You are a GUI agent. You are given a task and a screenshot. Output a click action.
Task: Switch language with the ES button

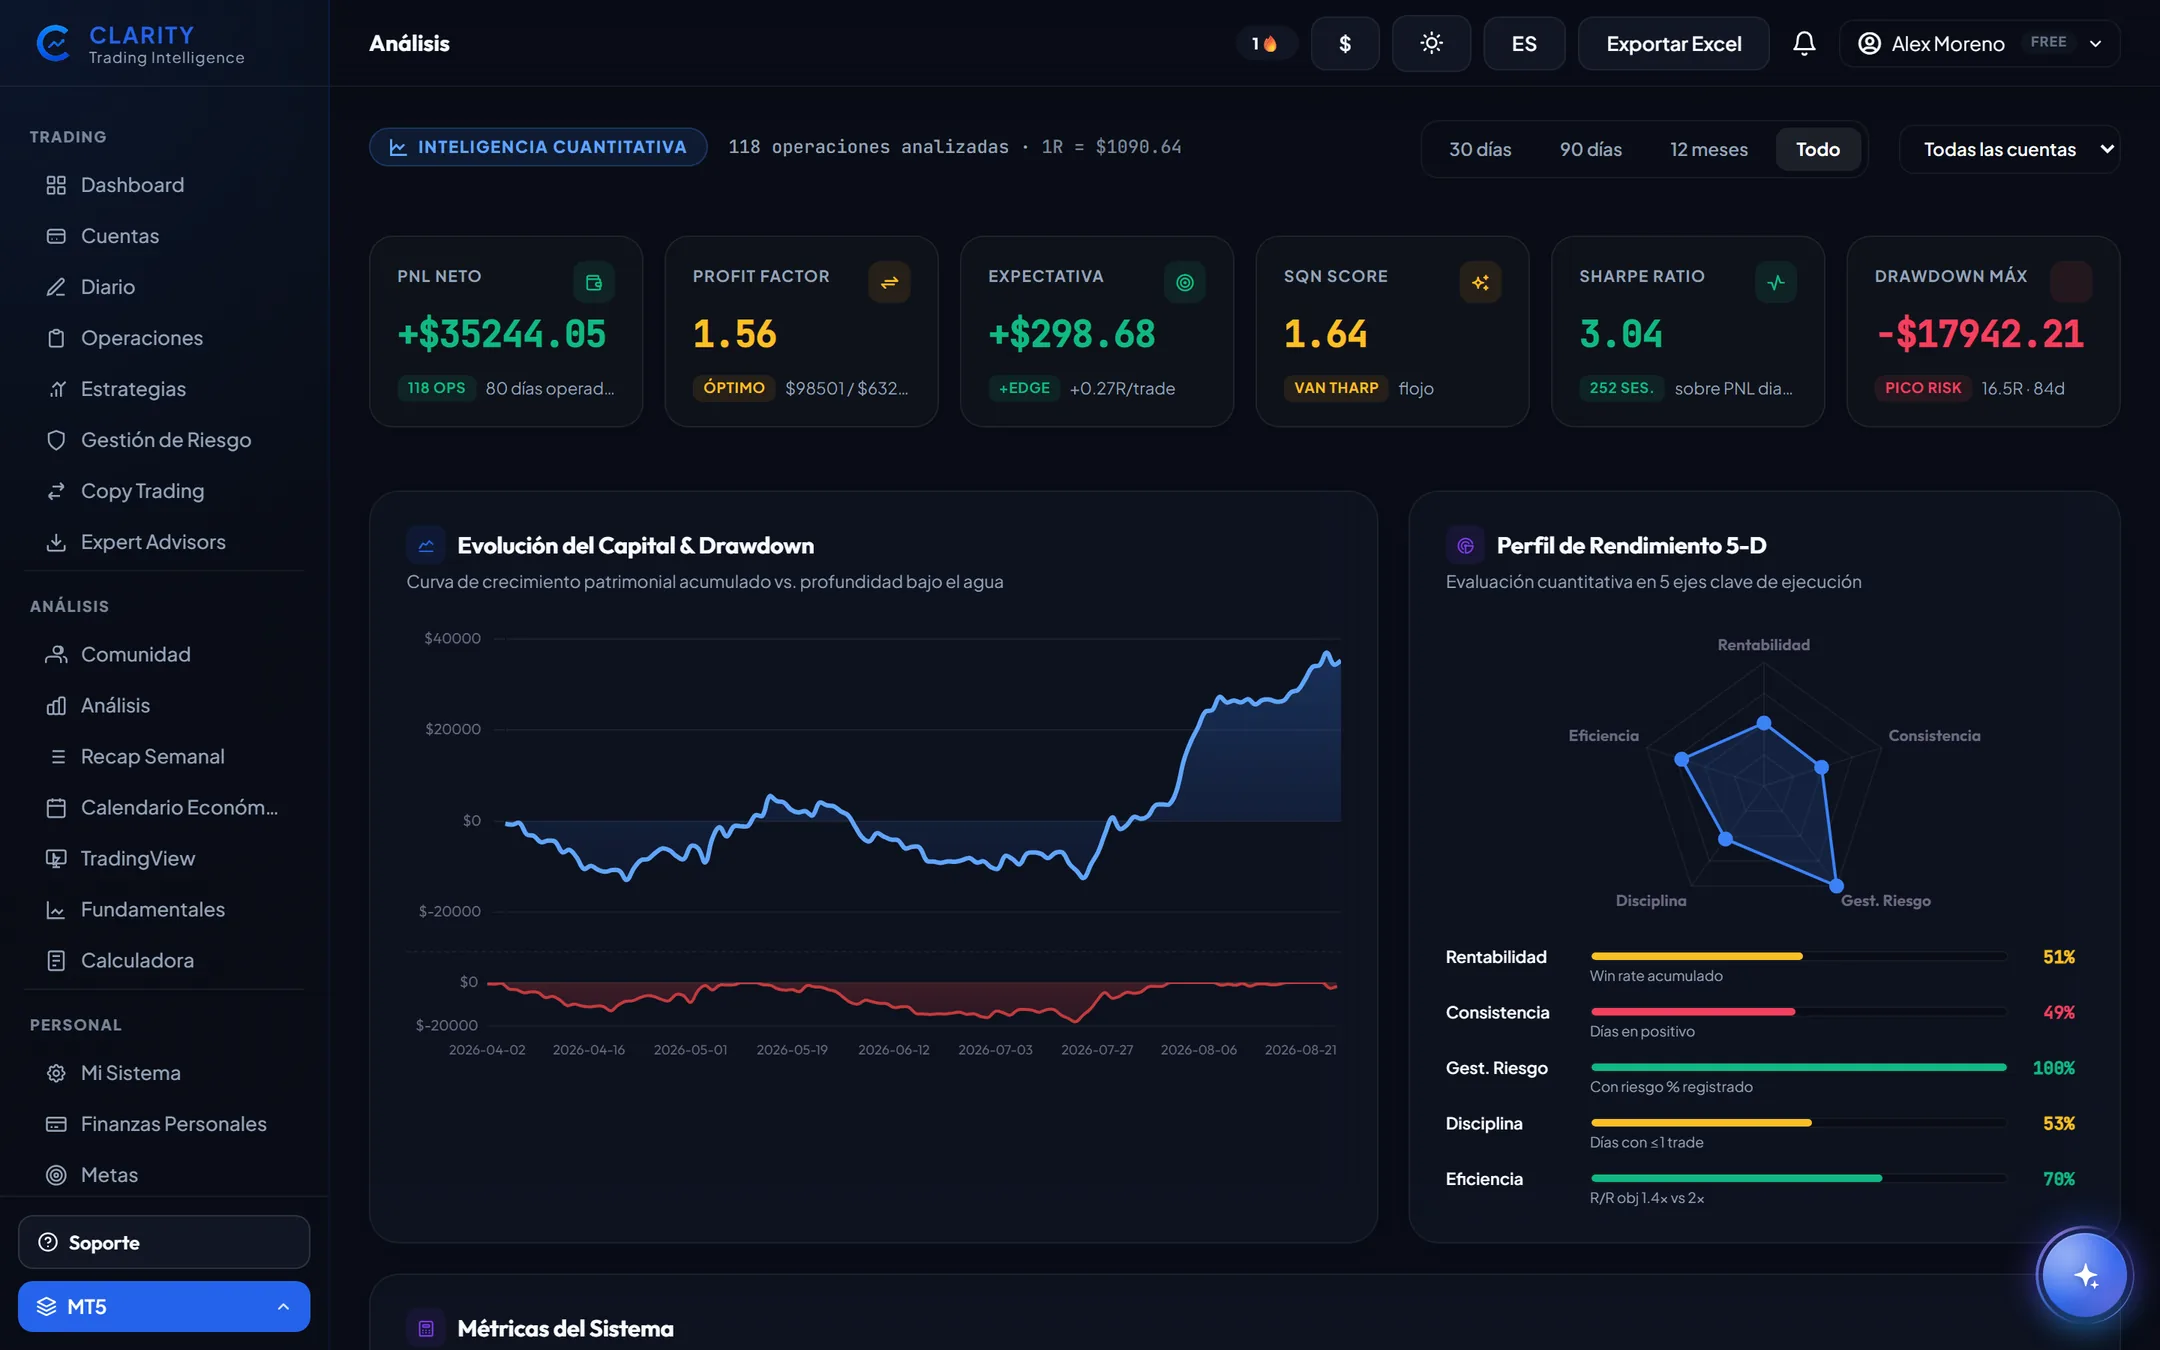pos(1524,43)
